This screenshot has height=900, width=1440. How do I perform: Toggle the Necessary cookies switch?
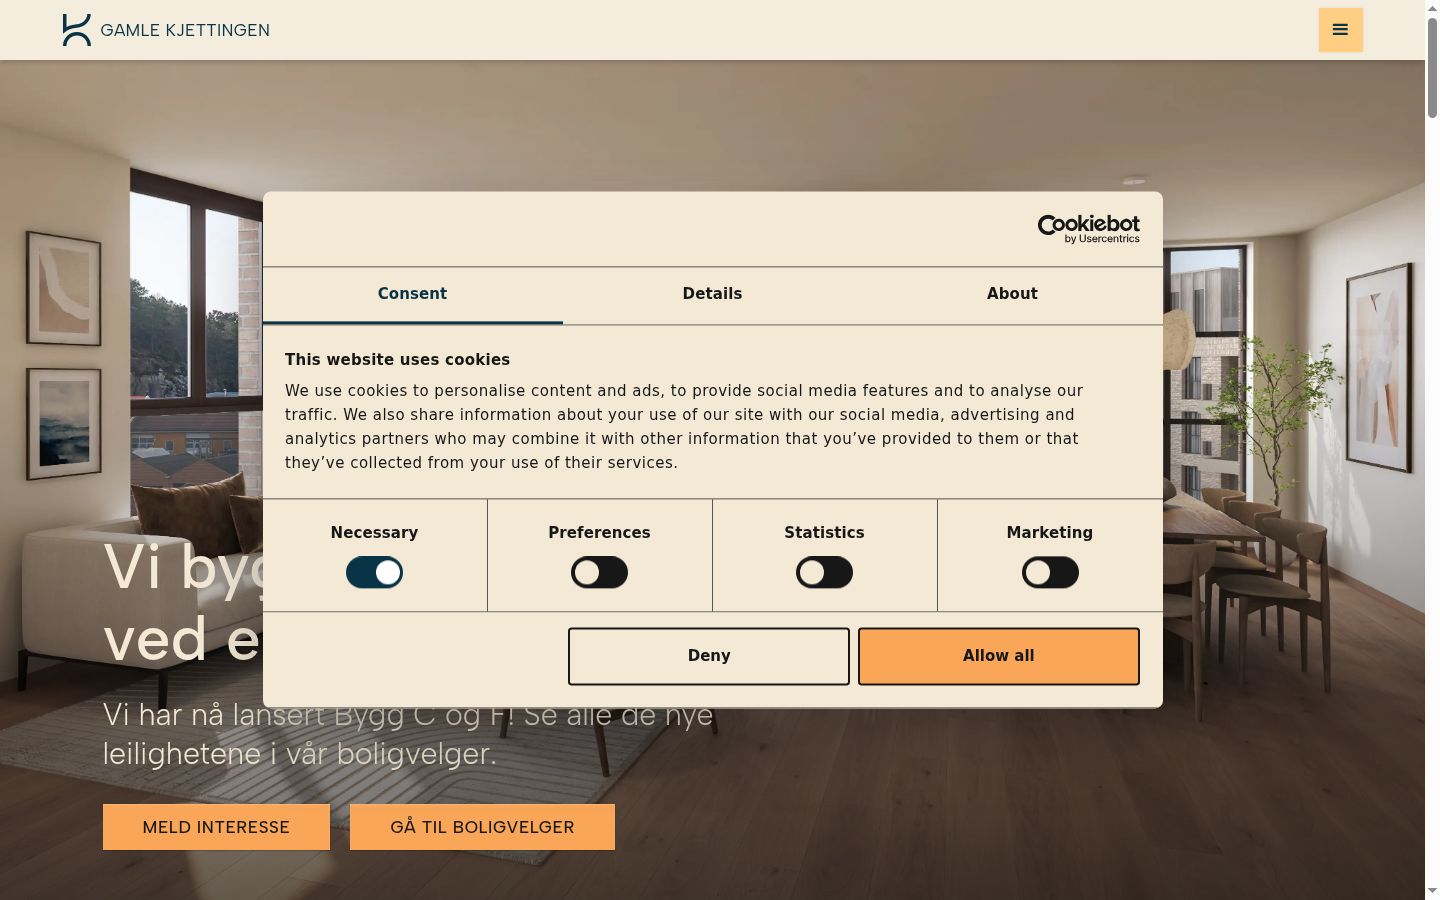[x=374, y=572]
